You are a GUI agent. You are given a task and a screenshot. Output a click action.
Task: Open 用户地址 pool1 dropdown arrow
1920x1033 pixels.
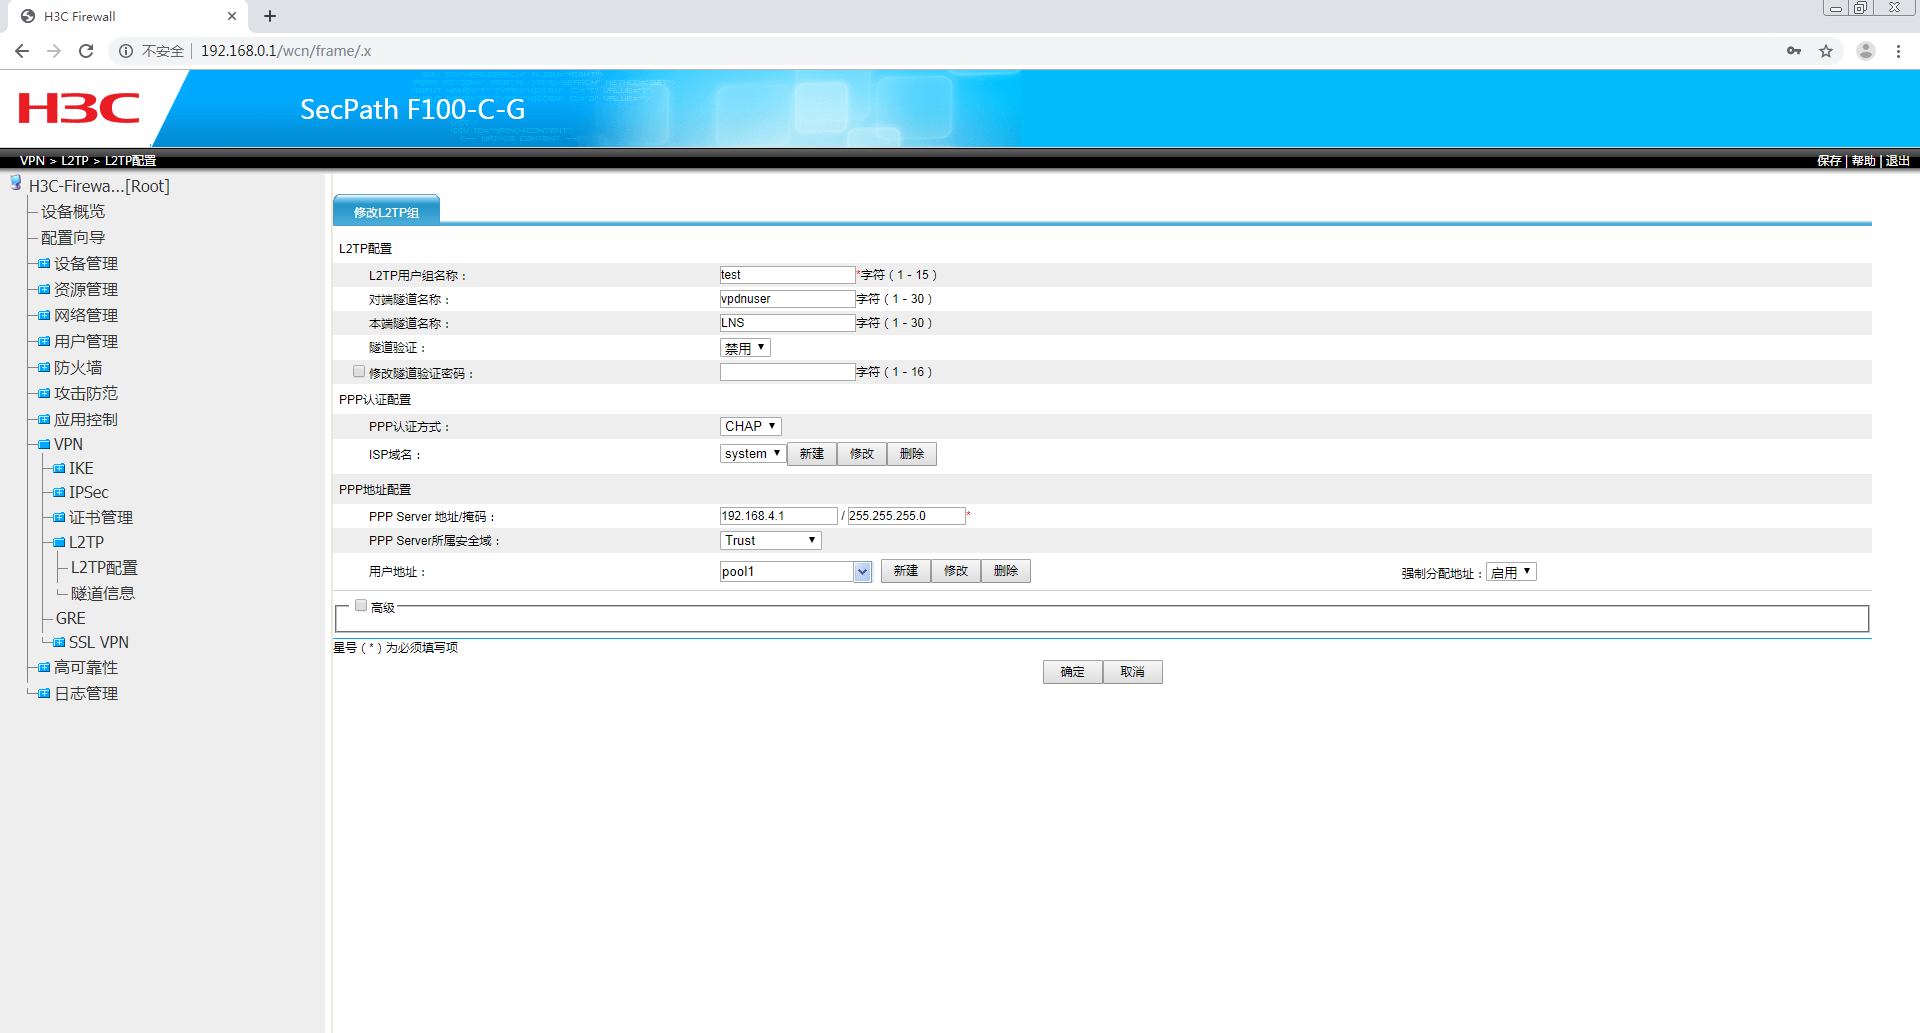[862, 572]
